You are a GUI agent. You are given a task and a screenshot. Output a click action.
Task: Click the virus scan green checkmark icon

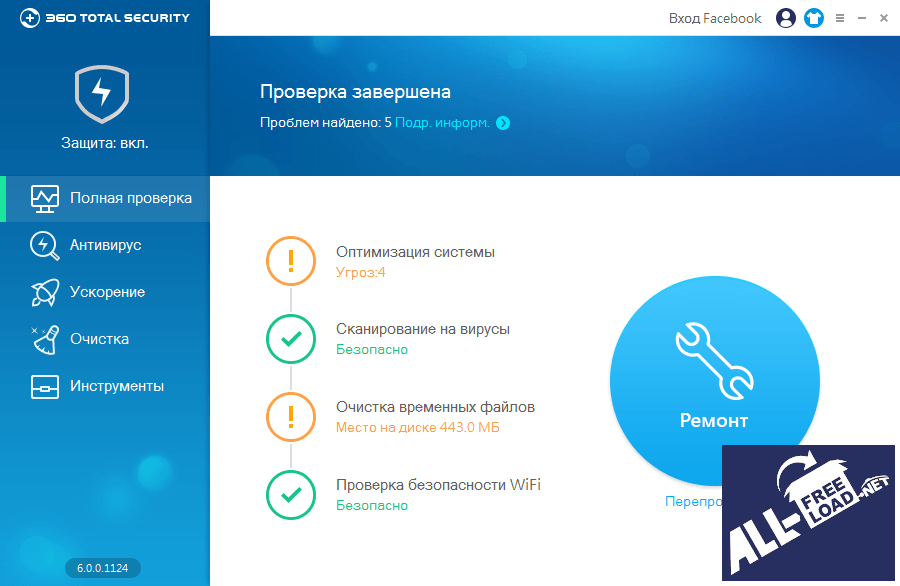pyautogui.click(x=291, y=339)
